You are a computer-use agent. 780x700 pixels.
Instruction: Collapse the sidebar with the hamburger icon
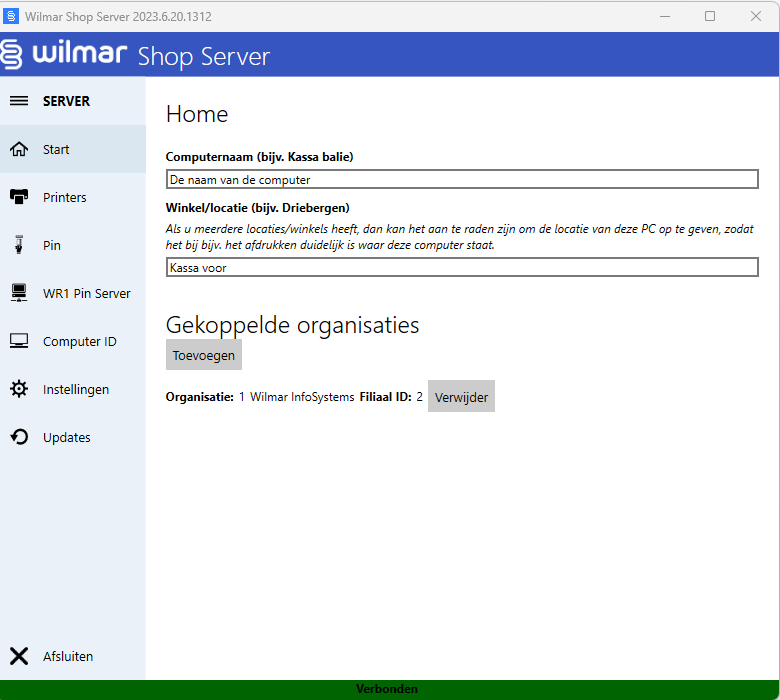pyautogui.click(x=19, y=101)
